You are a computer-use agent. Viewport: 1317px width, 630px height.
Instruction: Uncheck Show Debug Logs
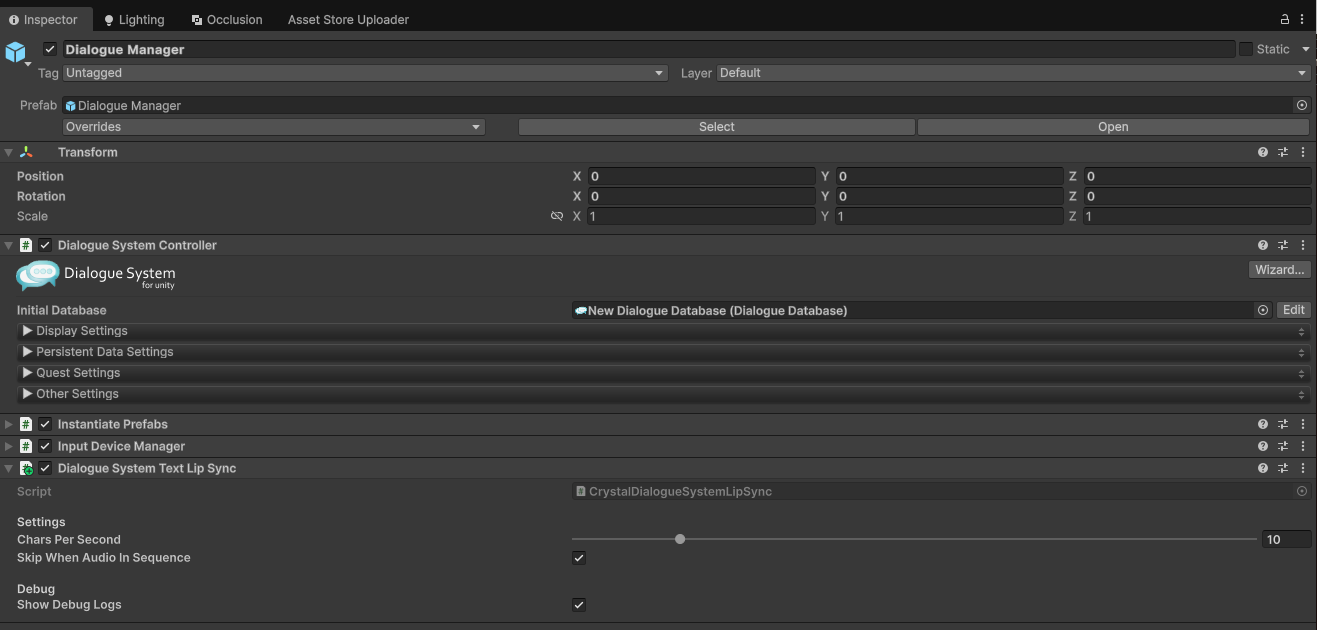[x=579, y=605]
